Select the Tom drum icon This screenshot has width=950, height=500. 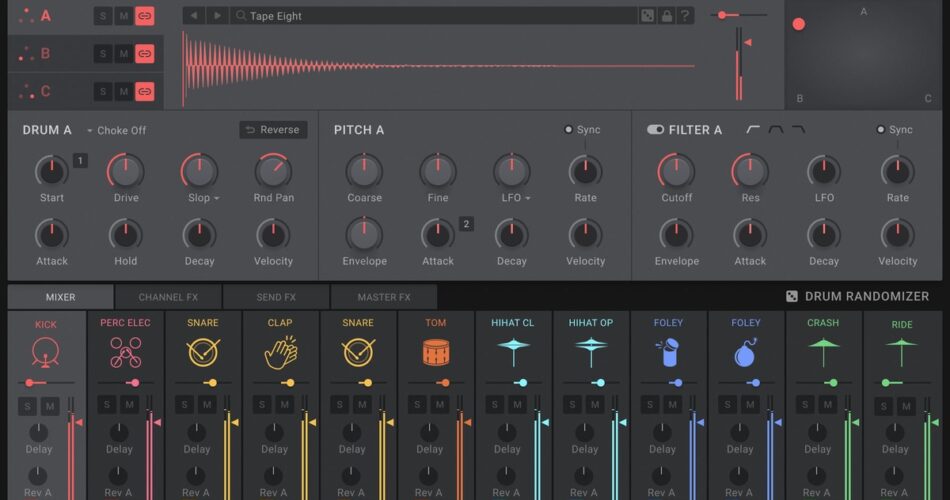tap(436, 353)
